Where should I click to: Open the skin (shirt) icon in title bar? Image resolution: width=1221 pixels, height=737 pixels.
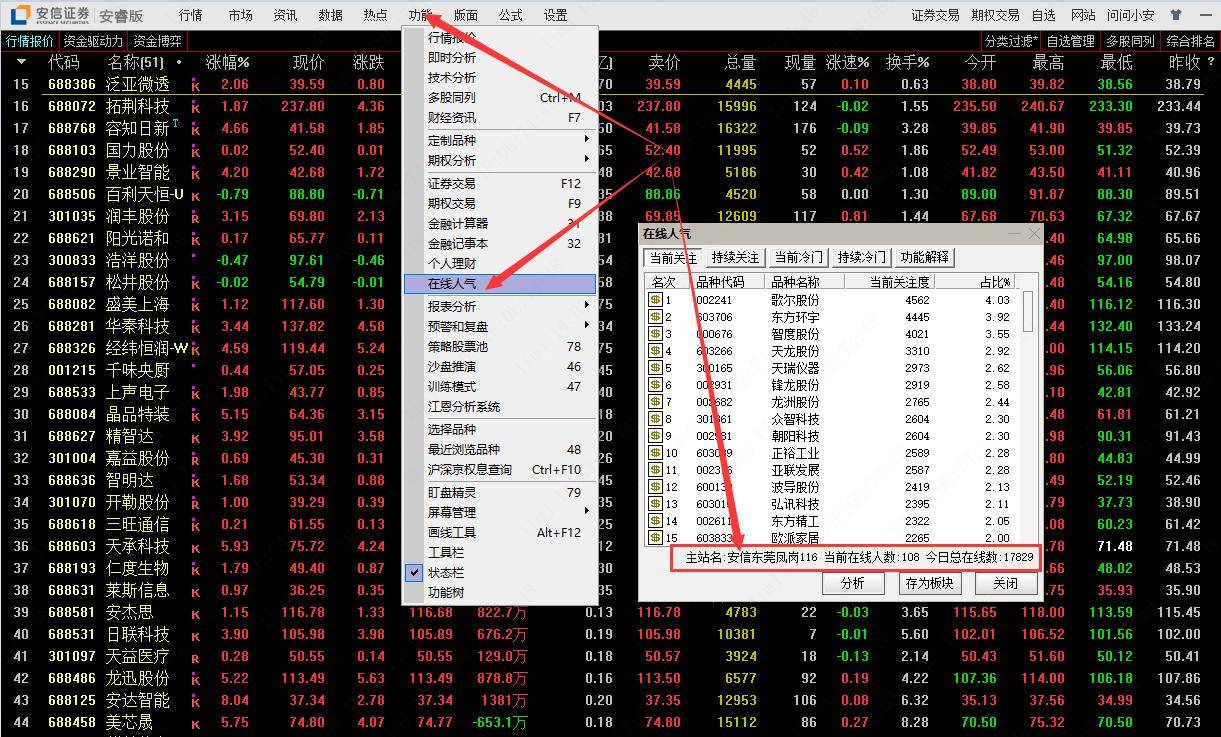pyautogui.click(x=1175, y=15)
